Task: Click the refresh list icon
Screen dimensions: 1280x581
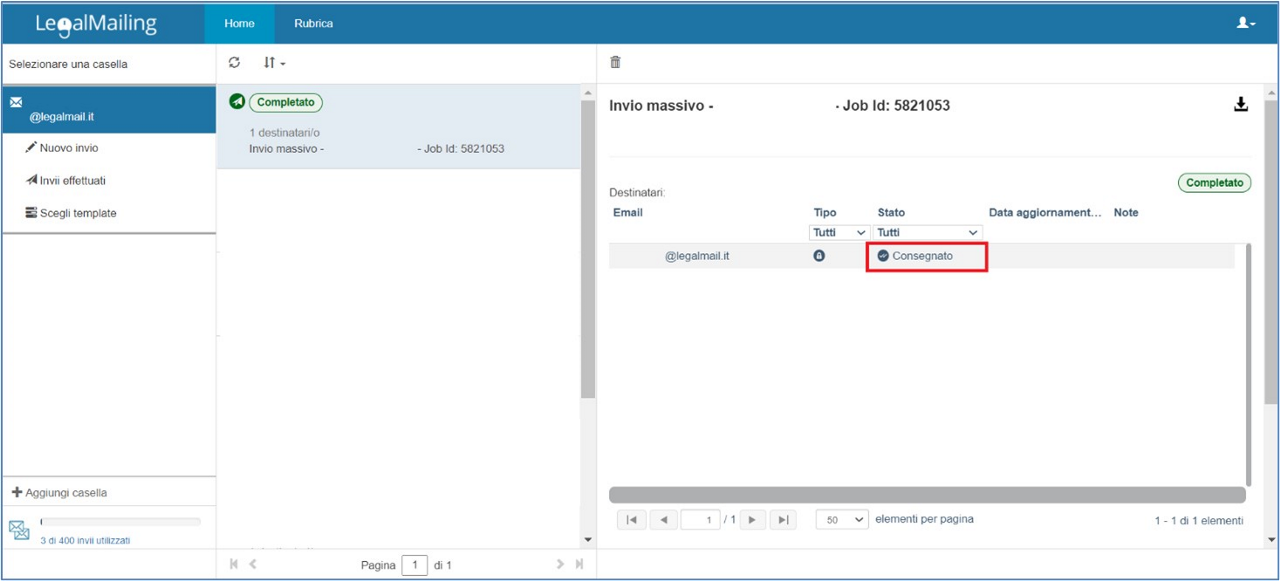Action: [234, 63]
